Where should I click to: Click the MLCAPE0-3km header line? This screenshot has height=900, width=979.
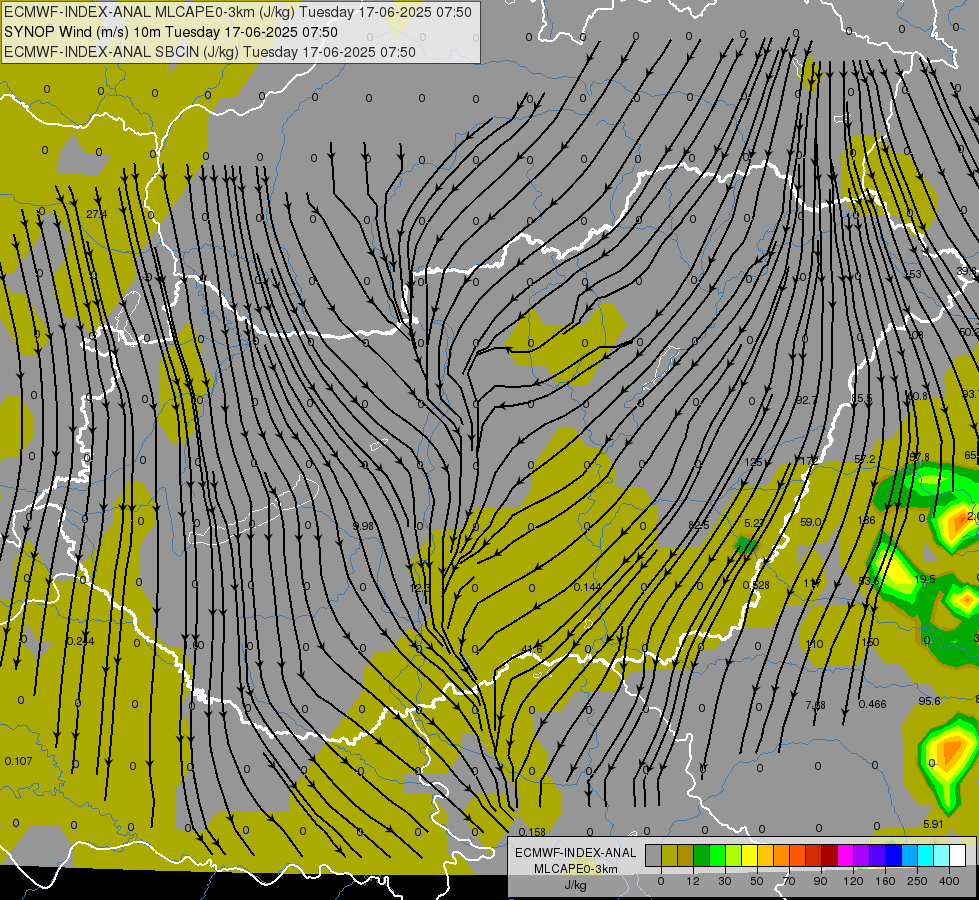pos(238,12)
